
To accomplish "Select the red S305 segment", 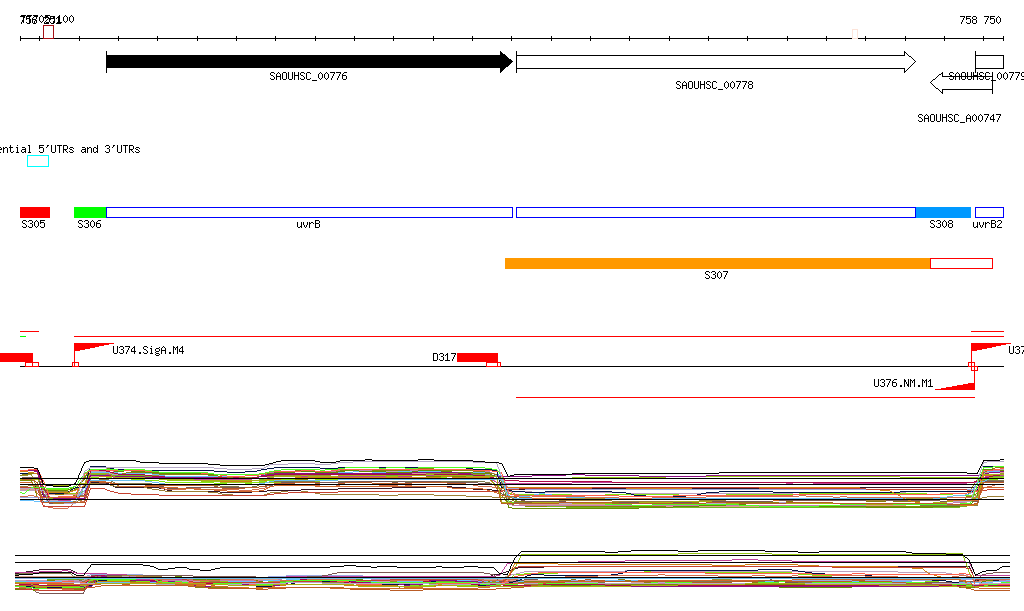I will tap(35, 212).
